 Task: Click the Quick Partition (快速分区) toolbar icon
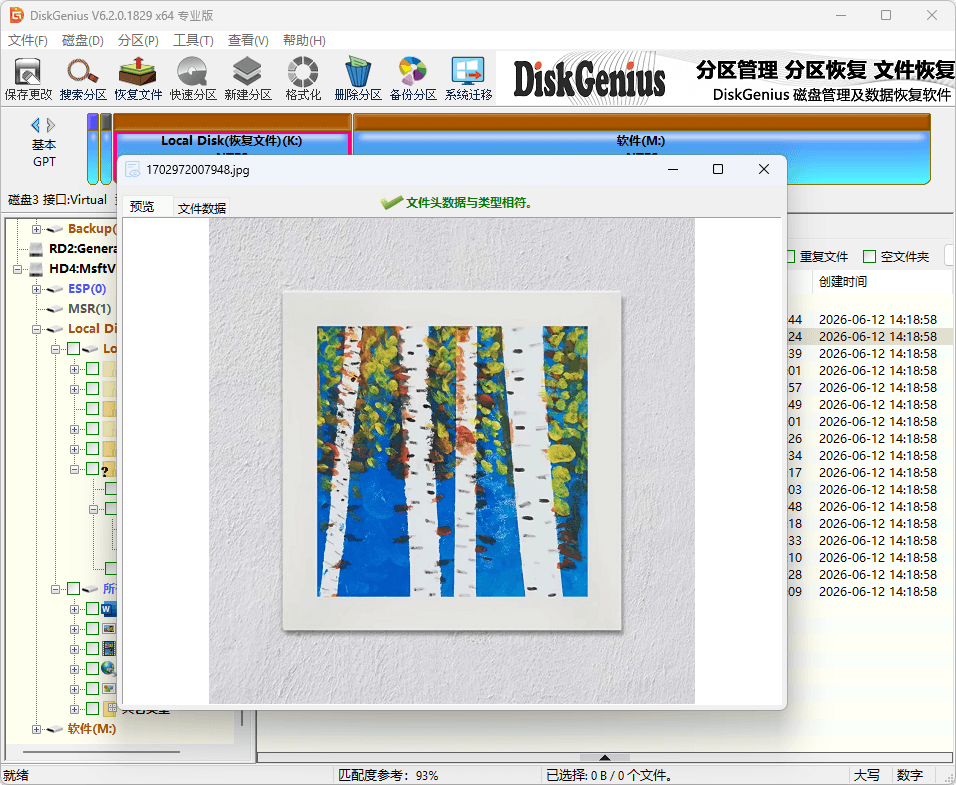point(193,79)
